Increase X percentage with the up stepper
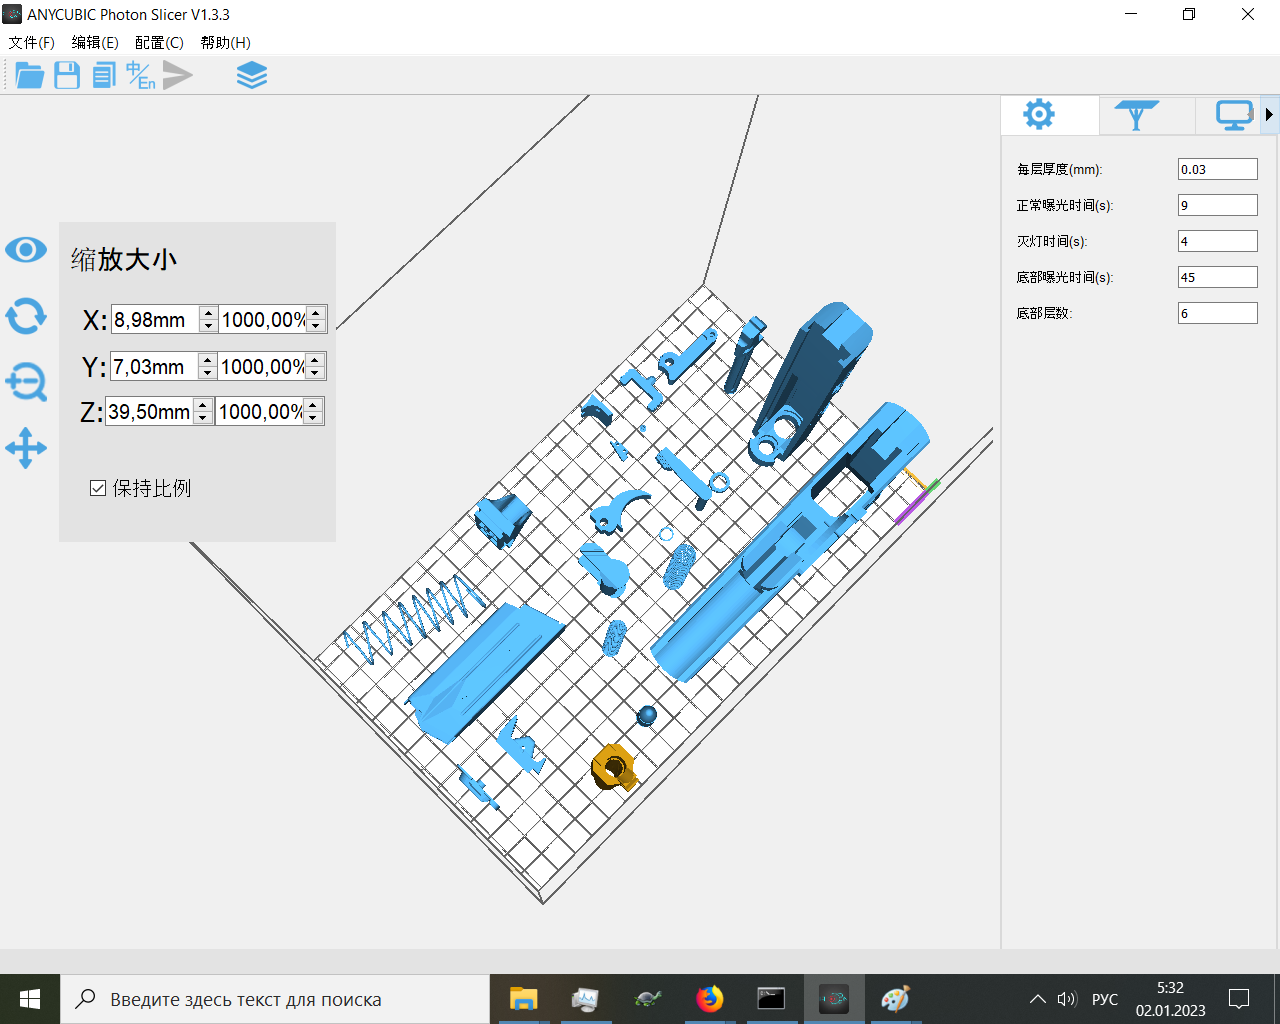The image size is (1280, 1024). click(316, 313)
